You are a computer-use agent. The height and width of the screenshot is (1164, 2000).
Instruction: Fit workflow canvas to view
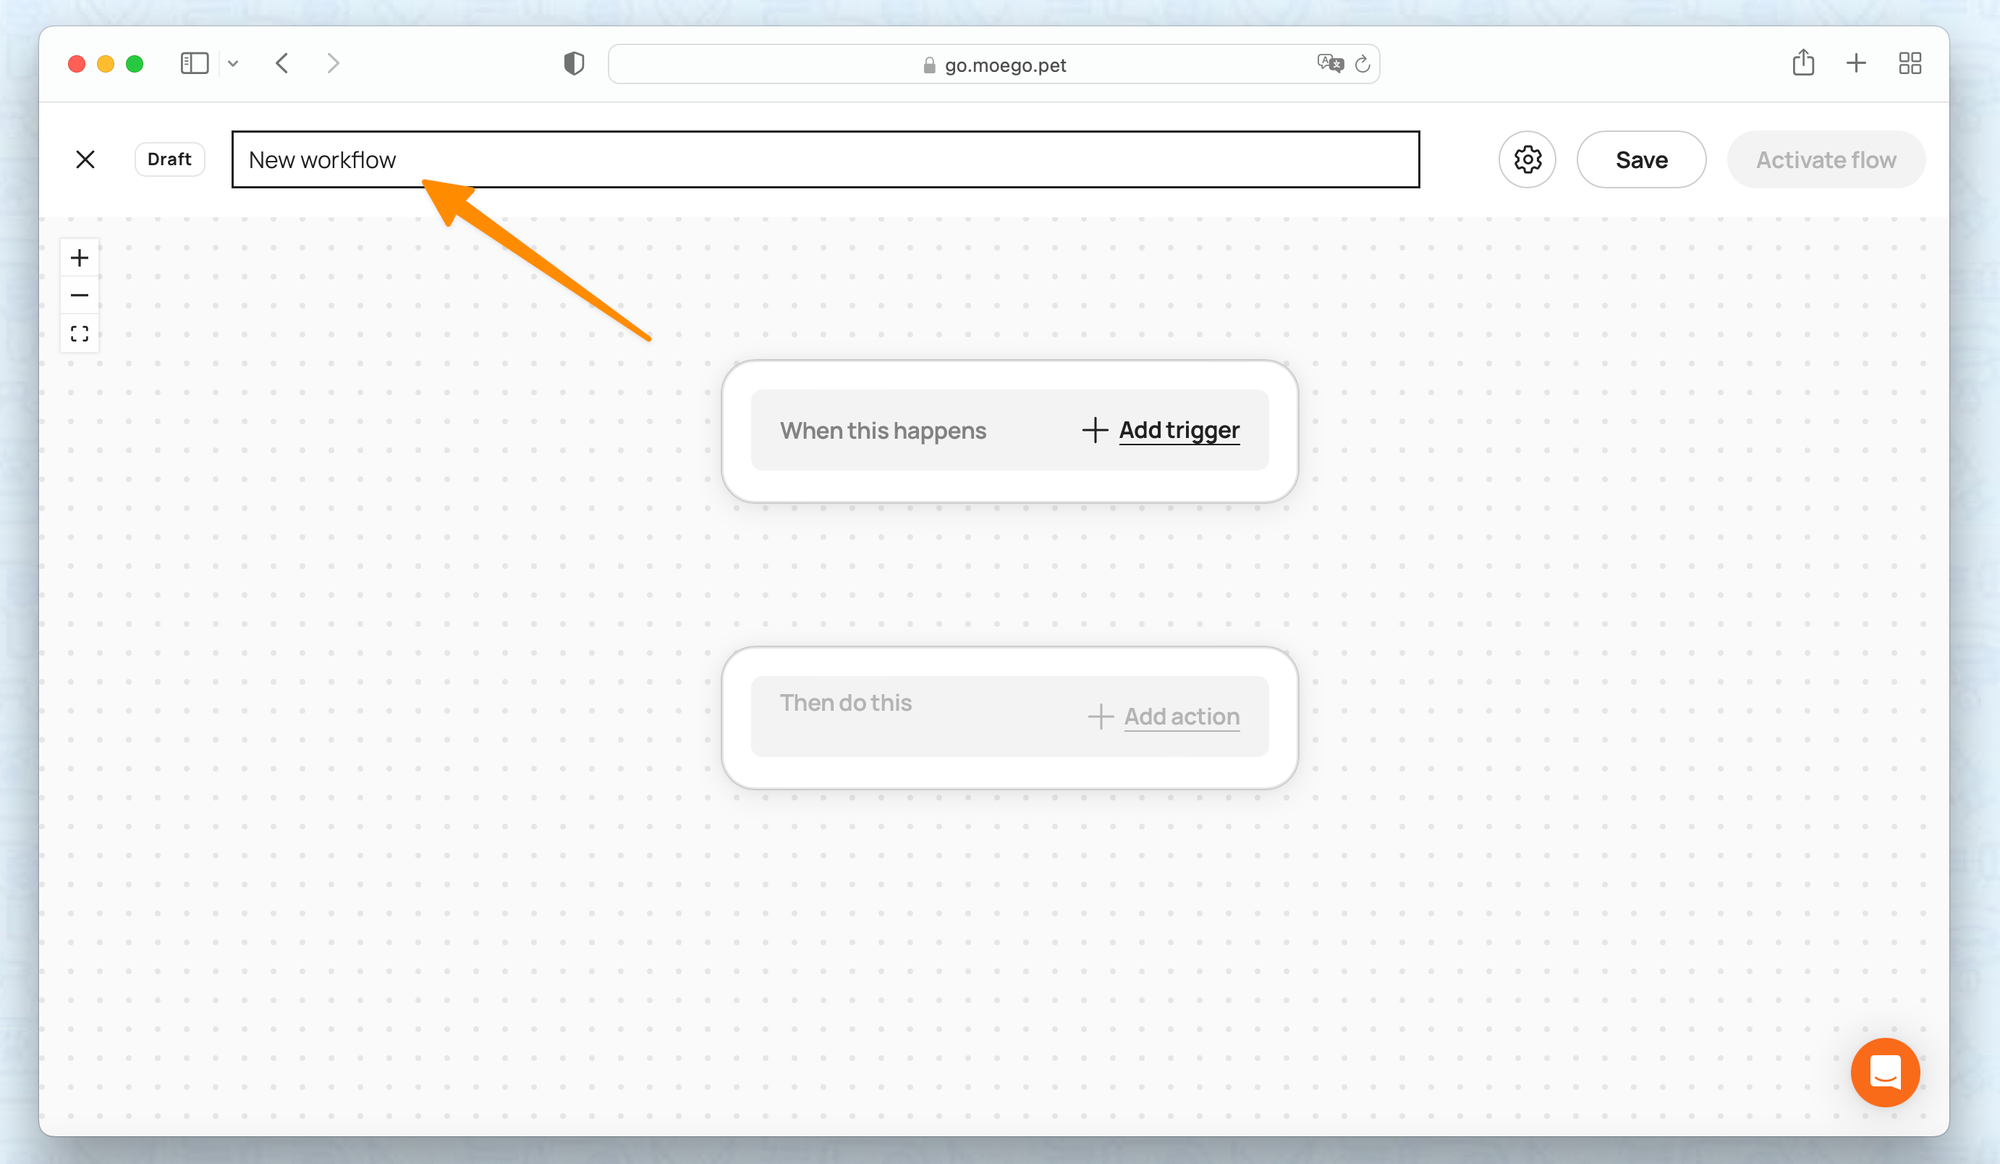coord(80,334)
